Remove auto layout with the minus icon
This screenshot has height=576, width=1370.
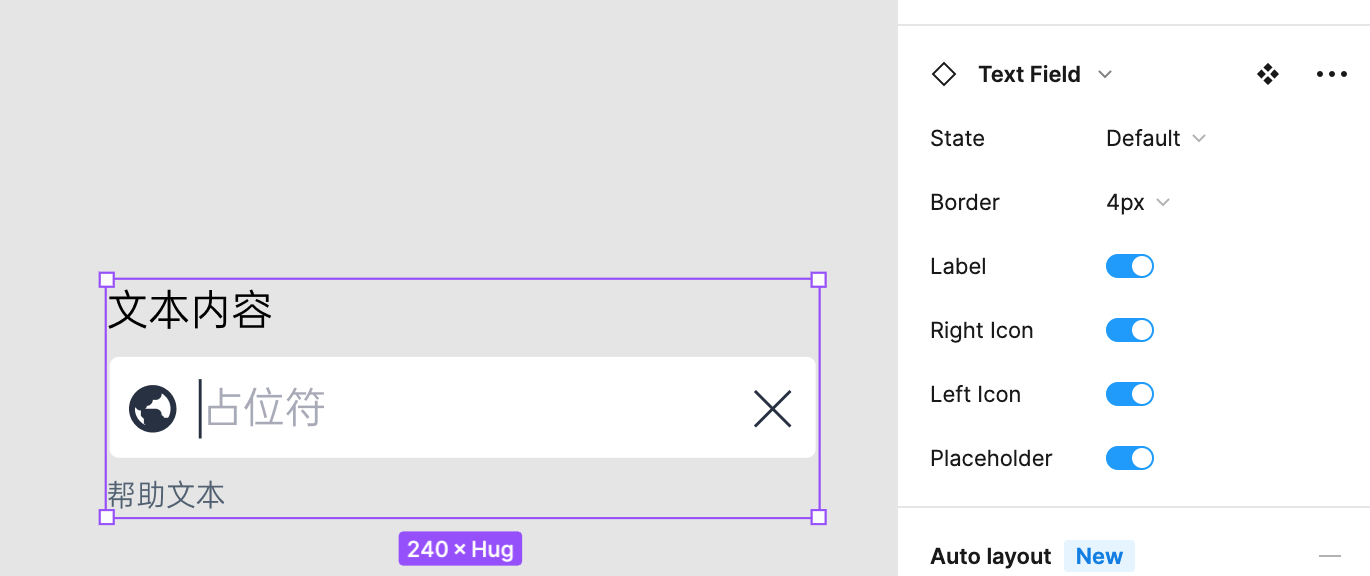click(1329, 556)
